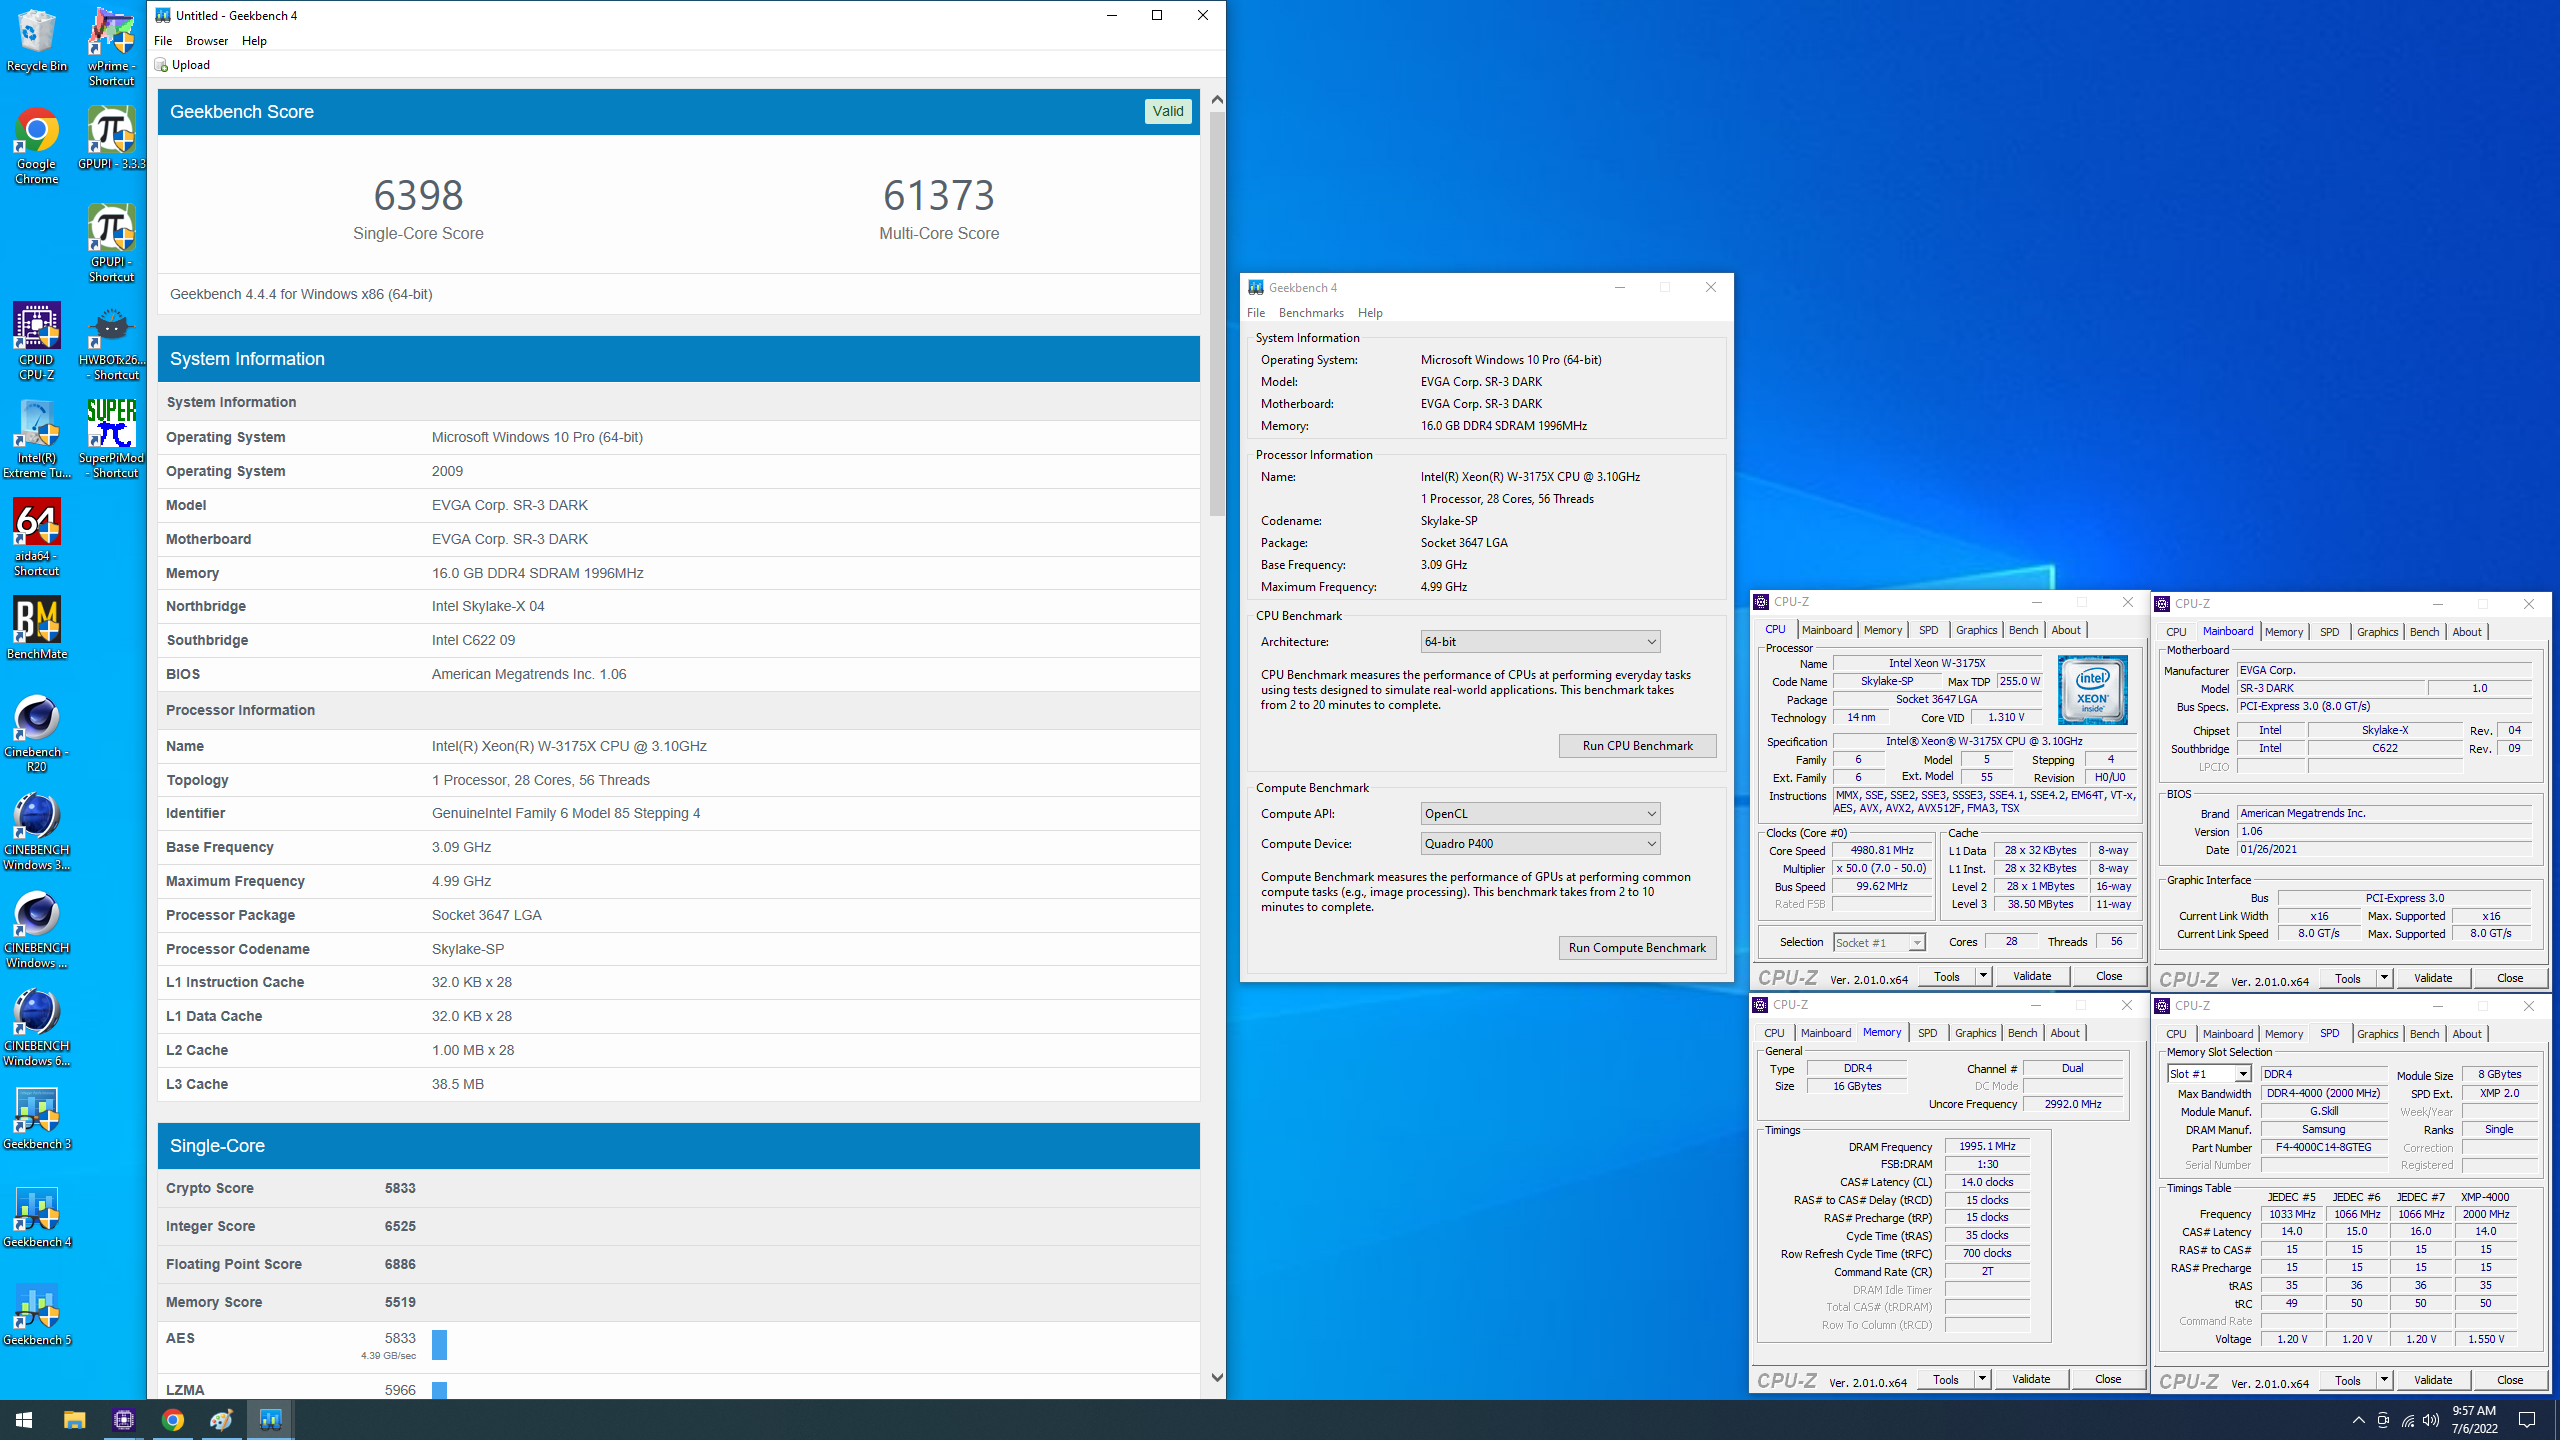Switch to Graphics tab in CPU-Z Mainboard window
The height and width of the screenshot is (1440, 2560).
2377,632
